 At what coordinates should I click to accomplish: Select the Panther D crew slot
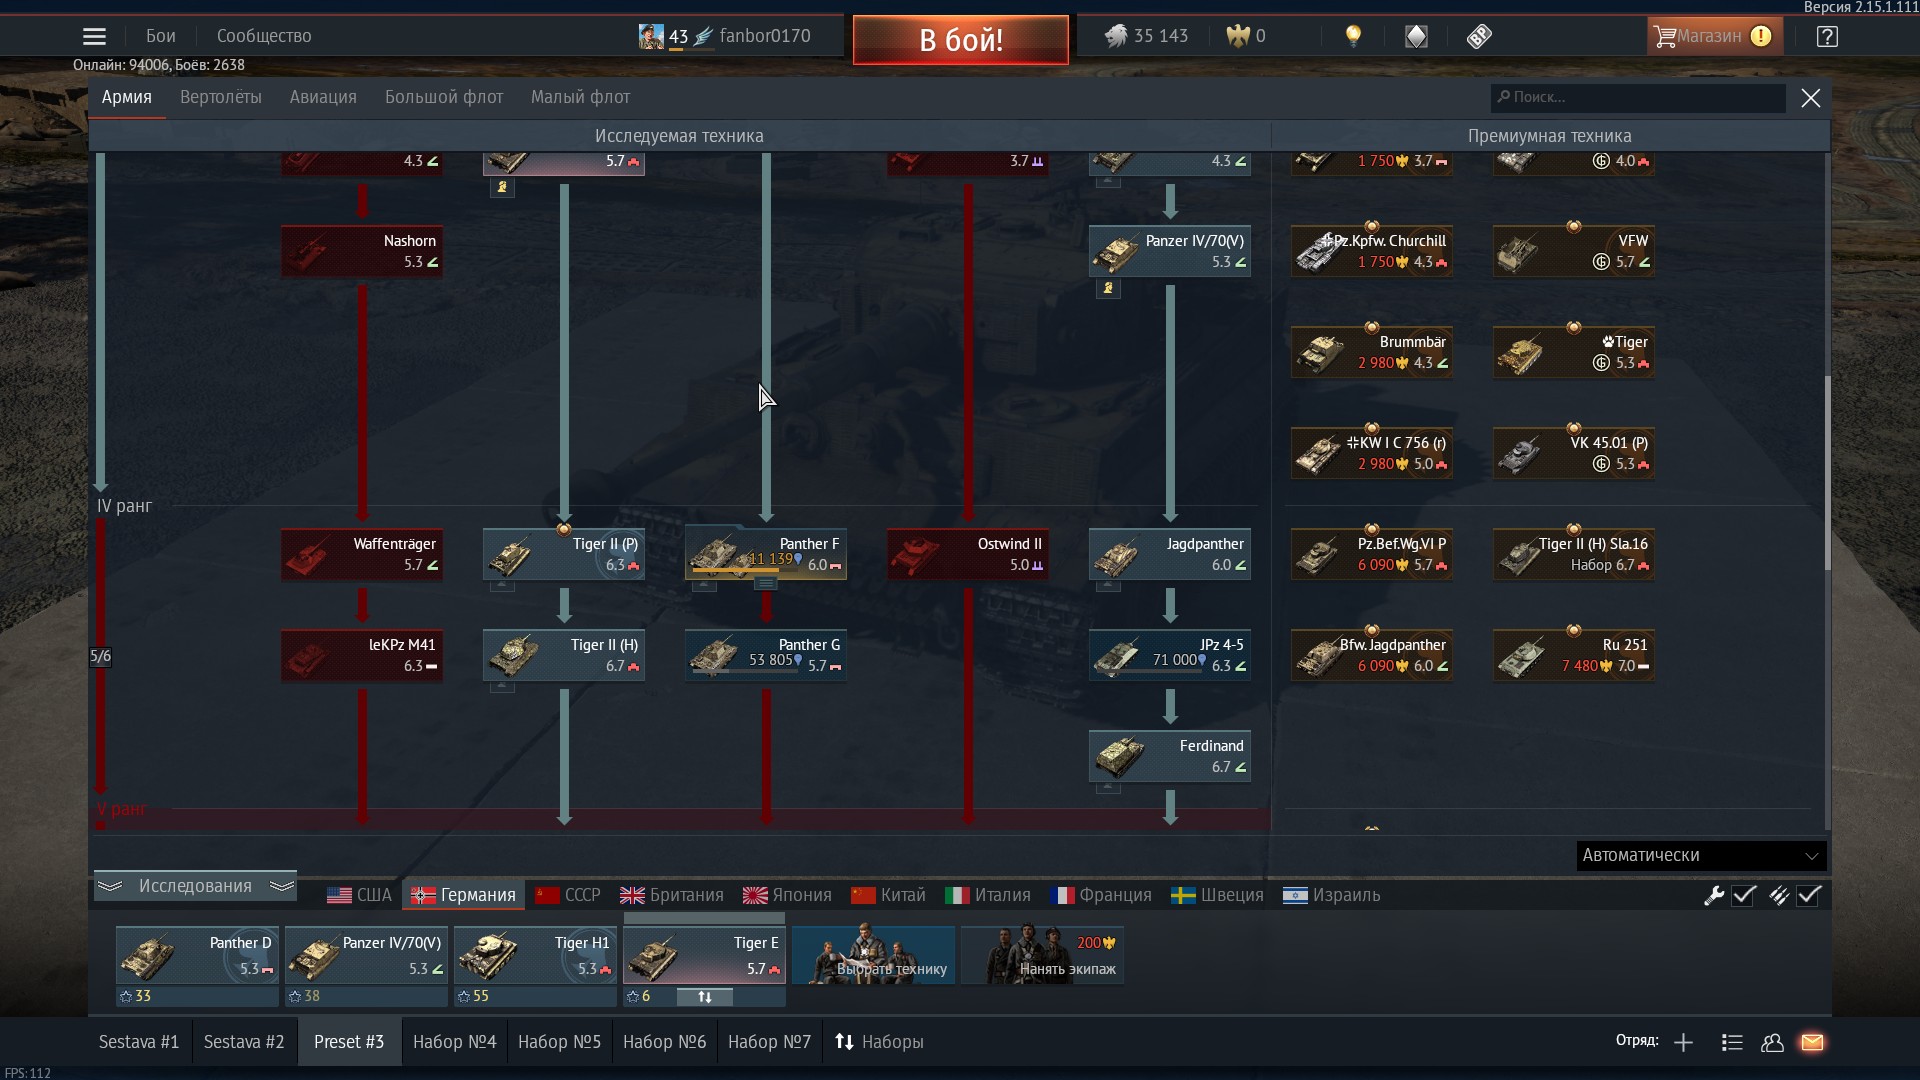(x=197, y=955)
